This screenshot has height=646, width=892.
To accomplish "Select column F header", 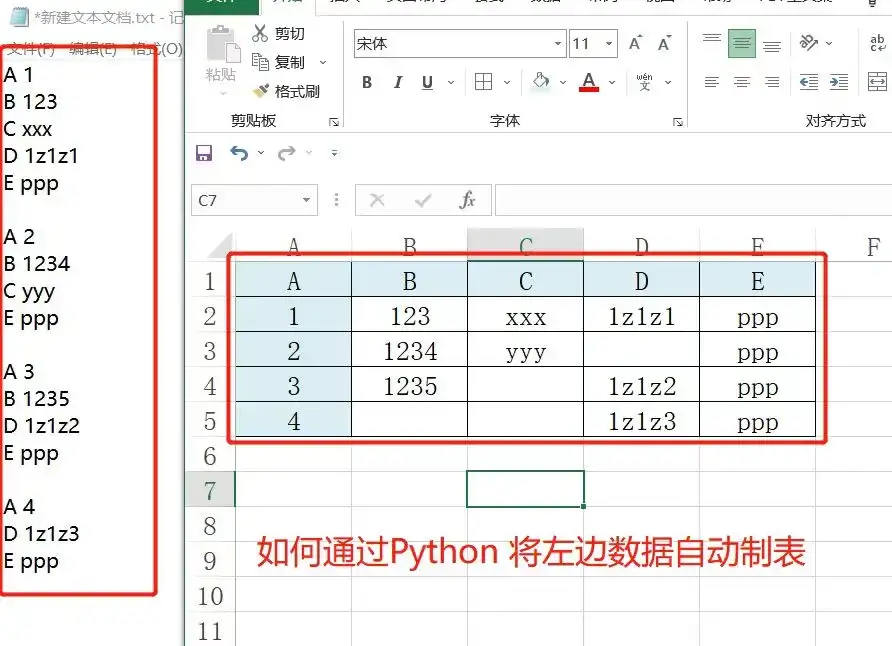I will [853, 246].
